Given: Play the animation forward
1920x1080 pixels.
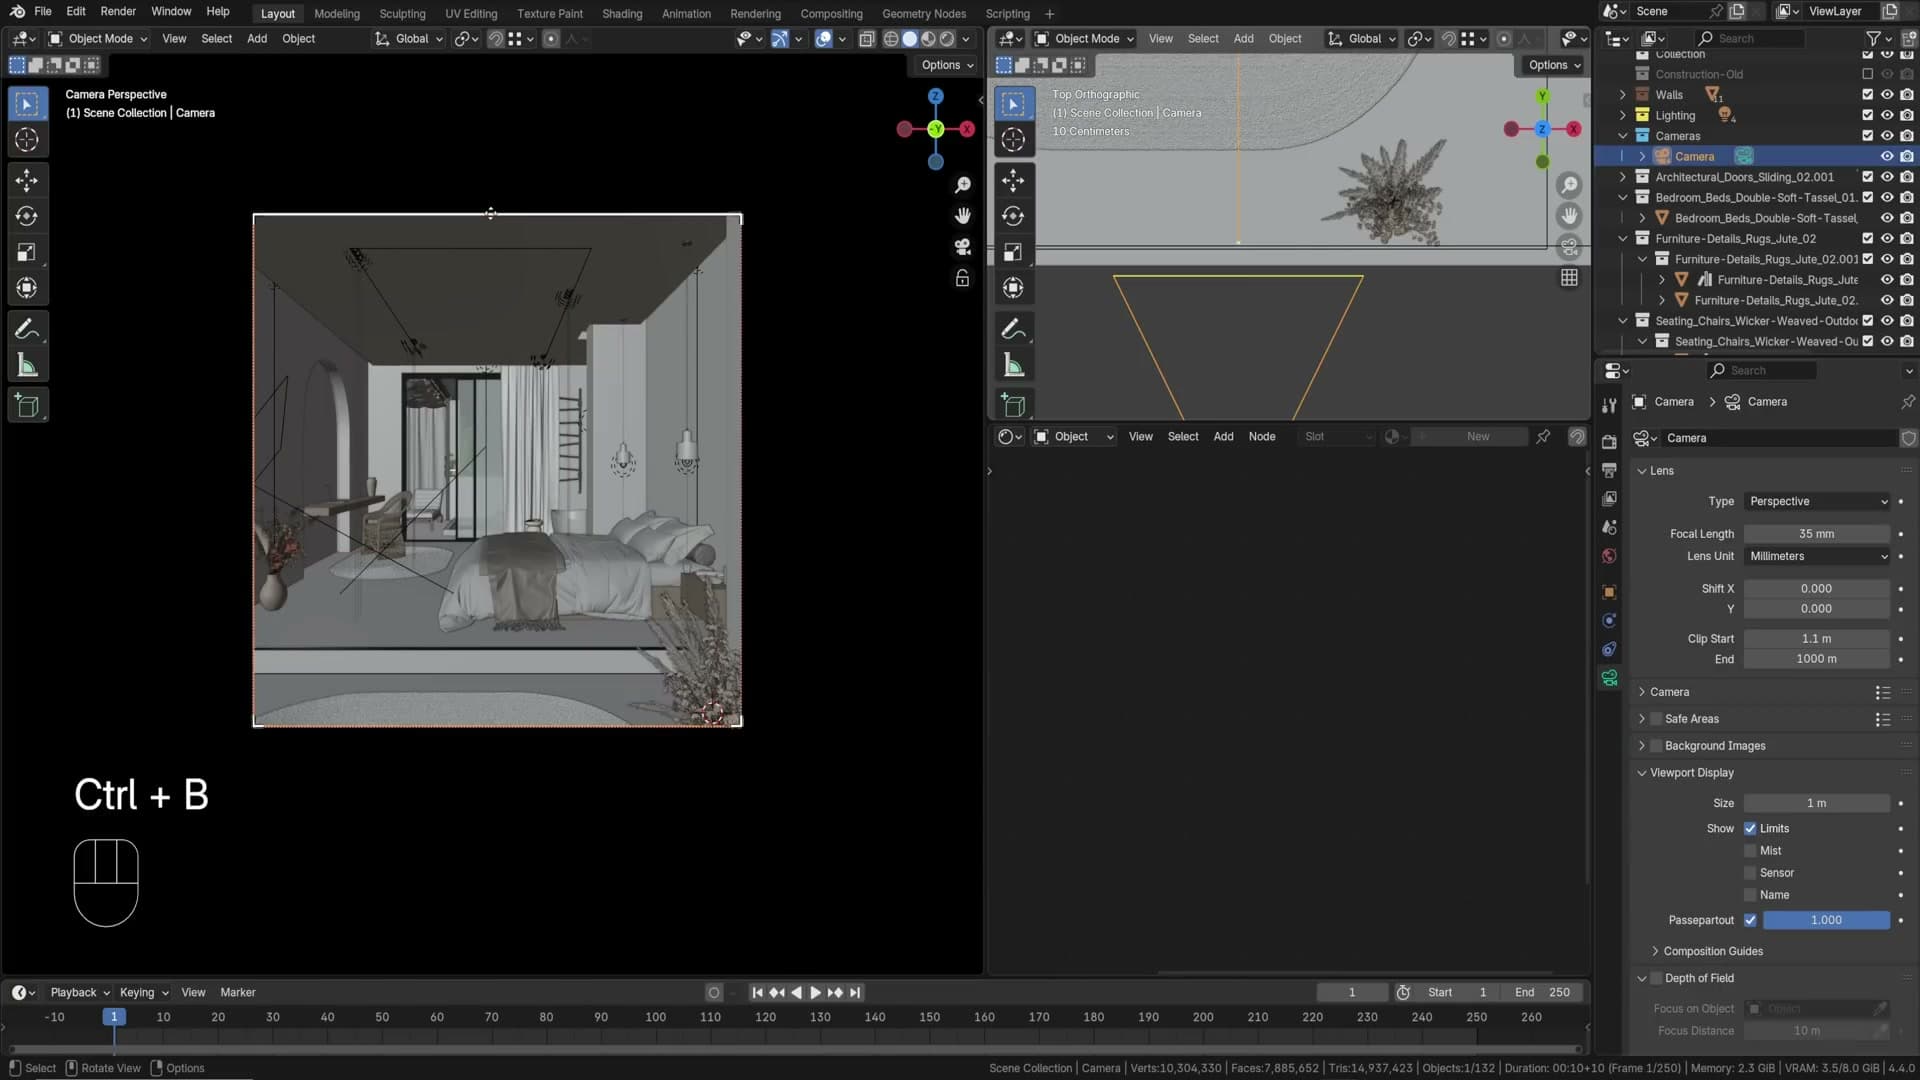Looking at the screenshot, I should point(815,993).
